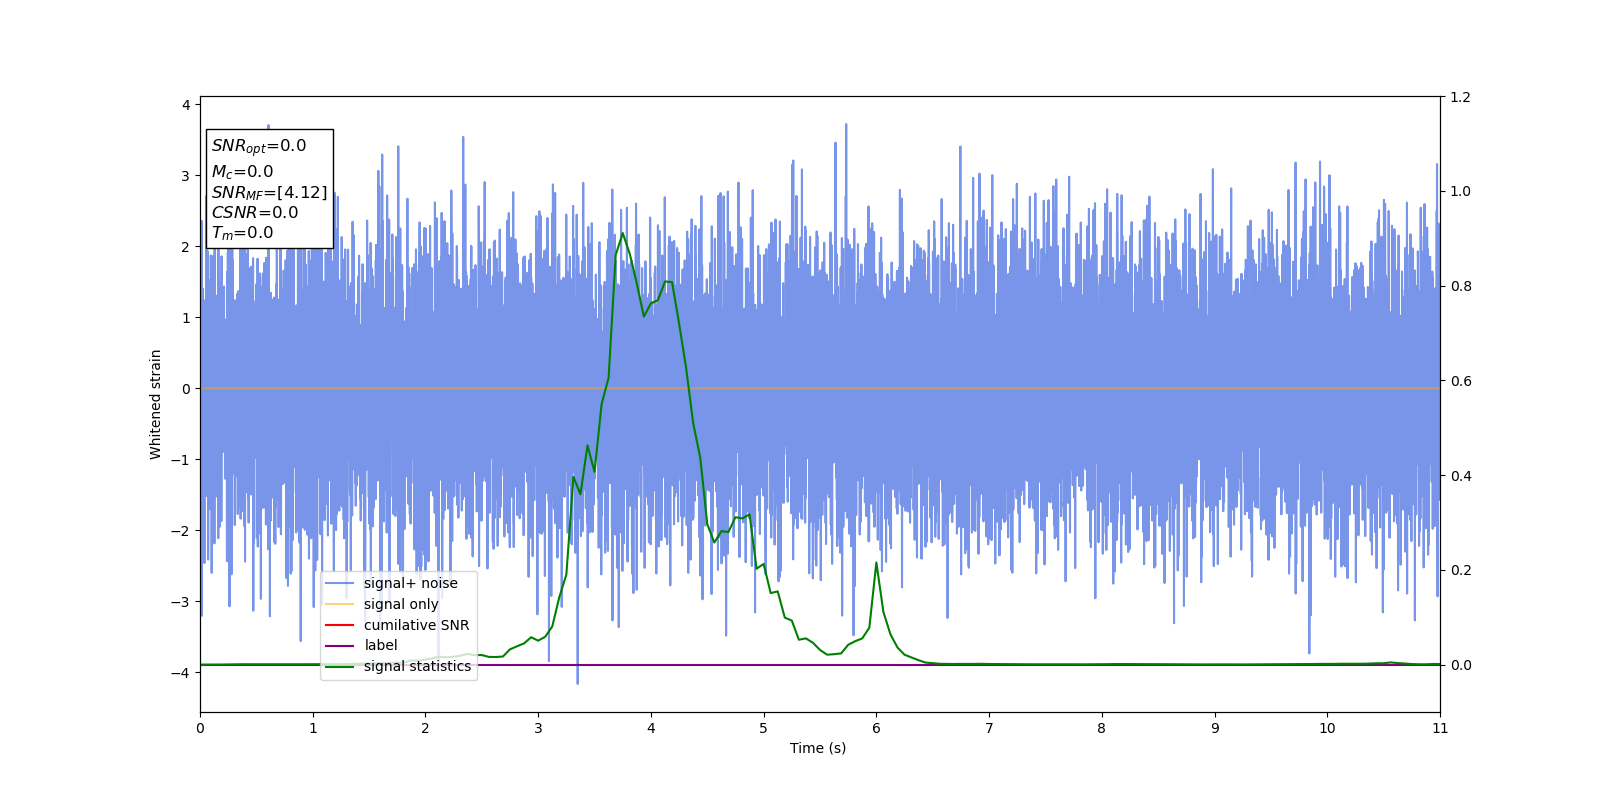Click x-axis tick label 10
The height and width of the screenshot is (800, 1600).
click(x=1327, y=728)
